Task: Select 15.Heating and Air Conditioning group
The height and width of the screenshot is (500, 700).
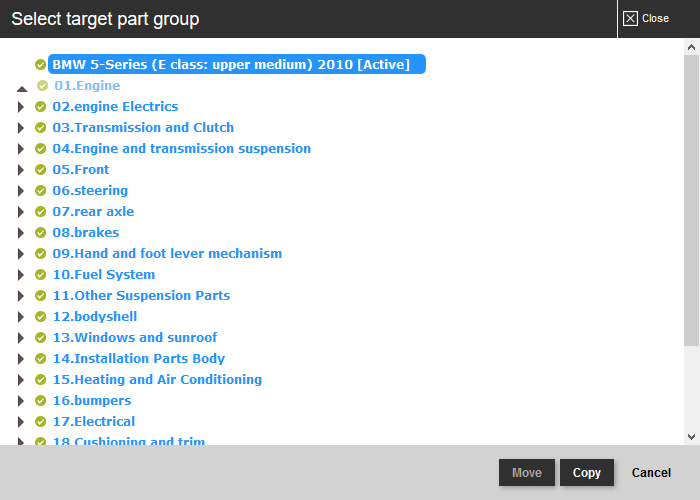Action: 157,379
